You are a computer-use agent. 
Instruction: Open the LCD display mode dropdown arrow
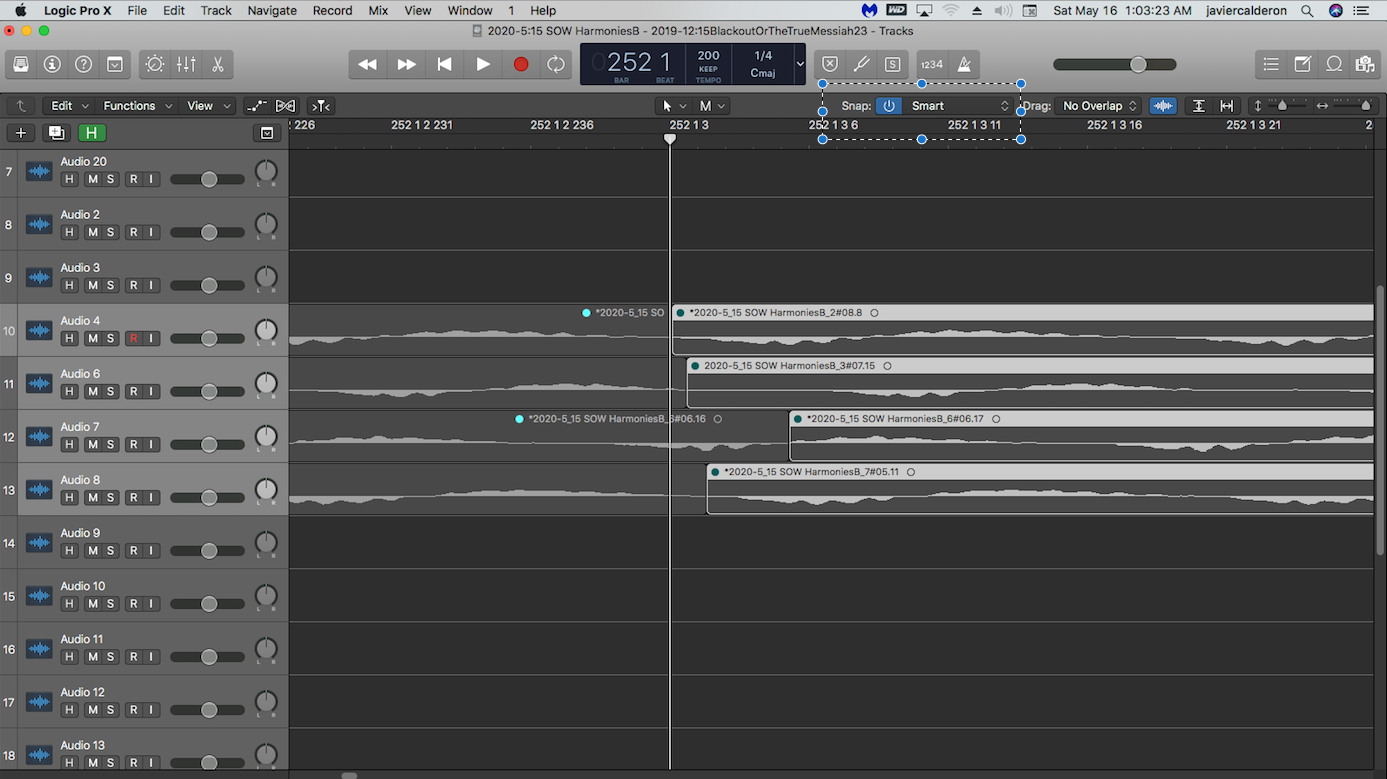coord(799,64)
